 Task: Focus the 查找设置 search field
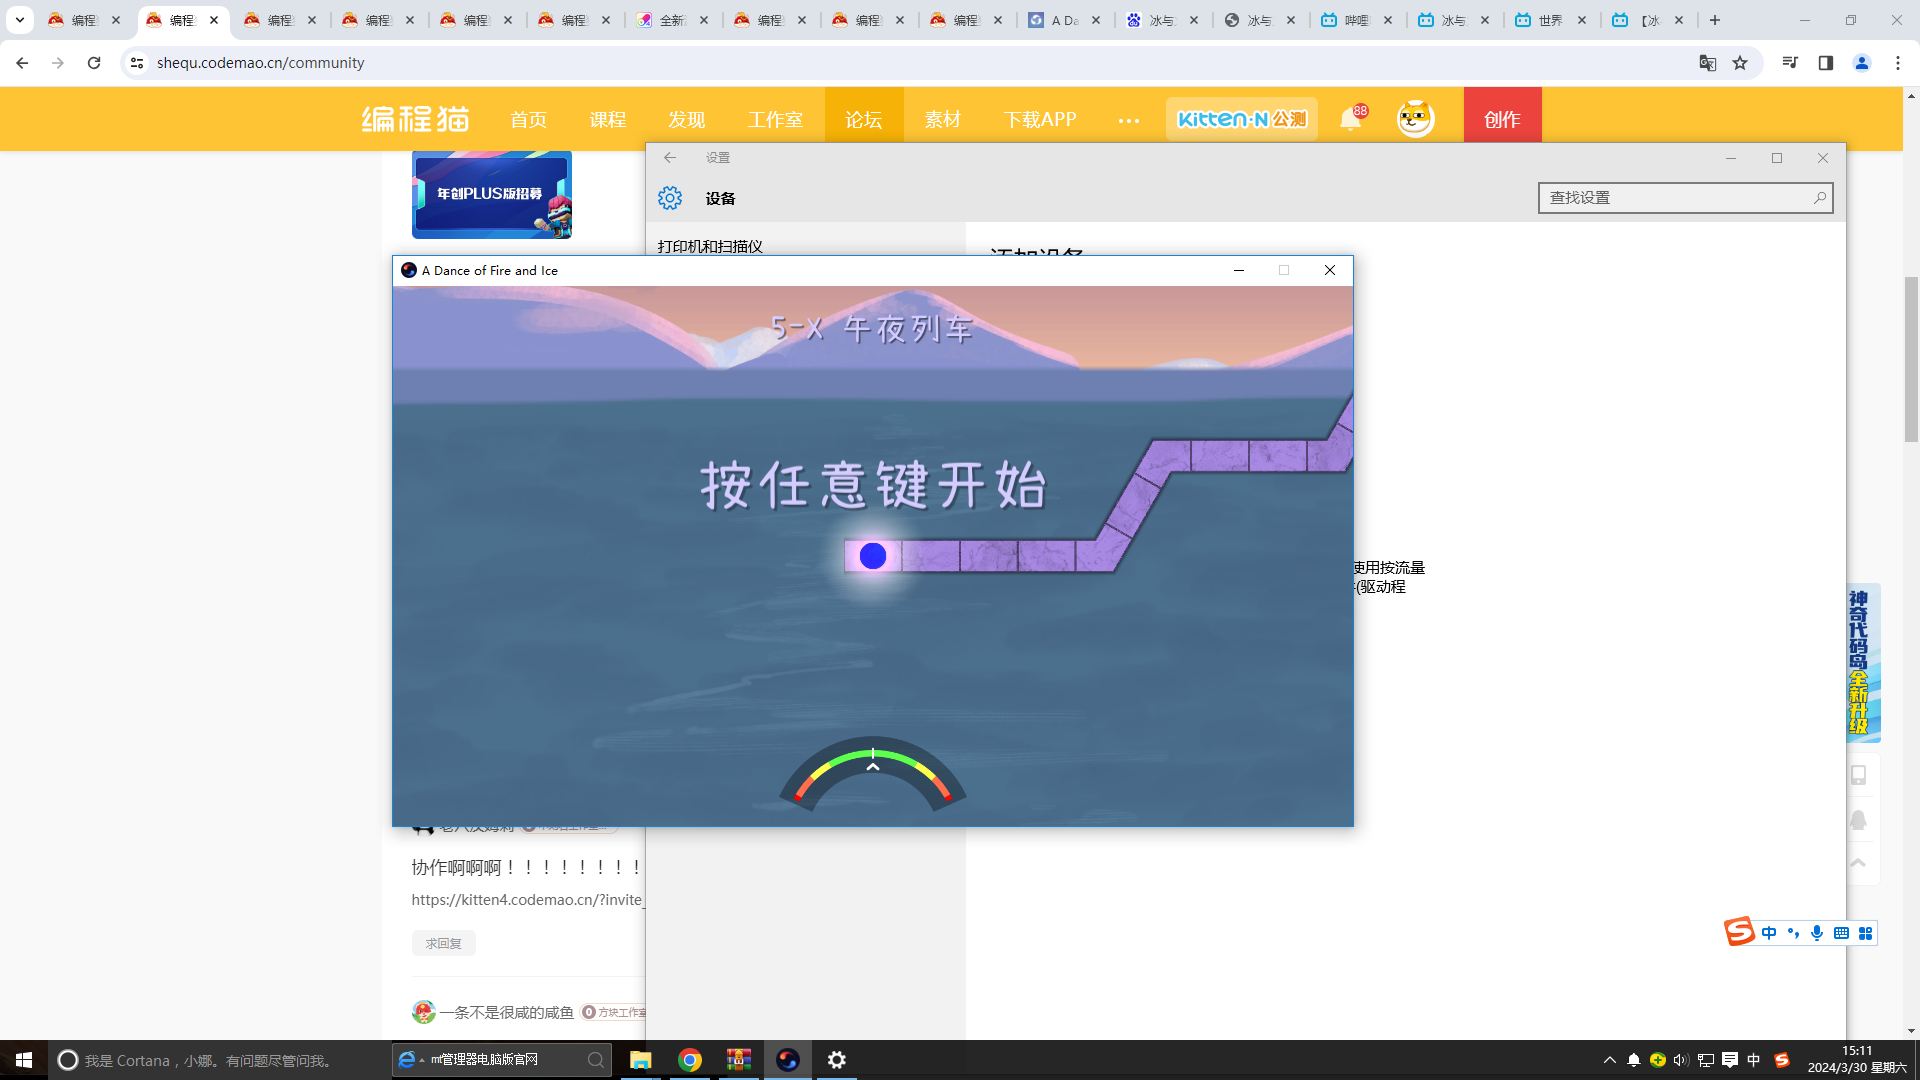click(1685, 198)
